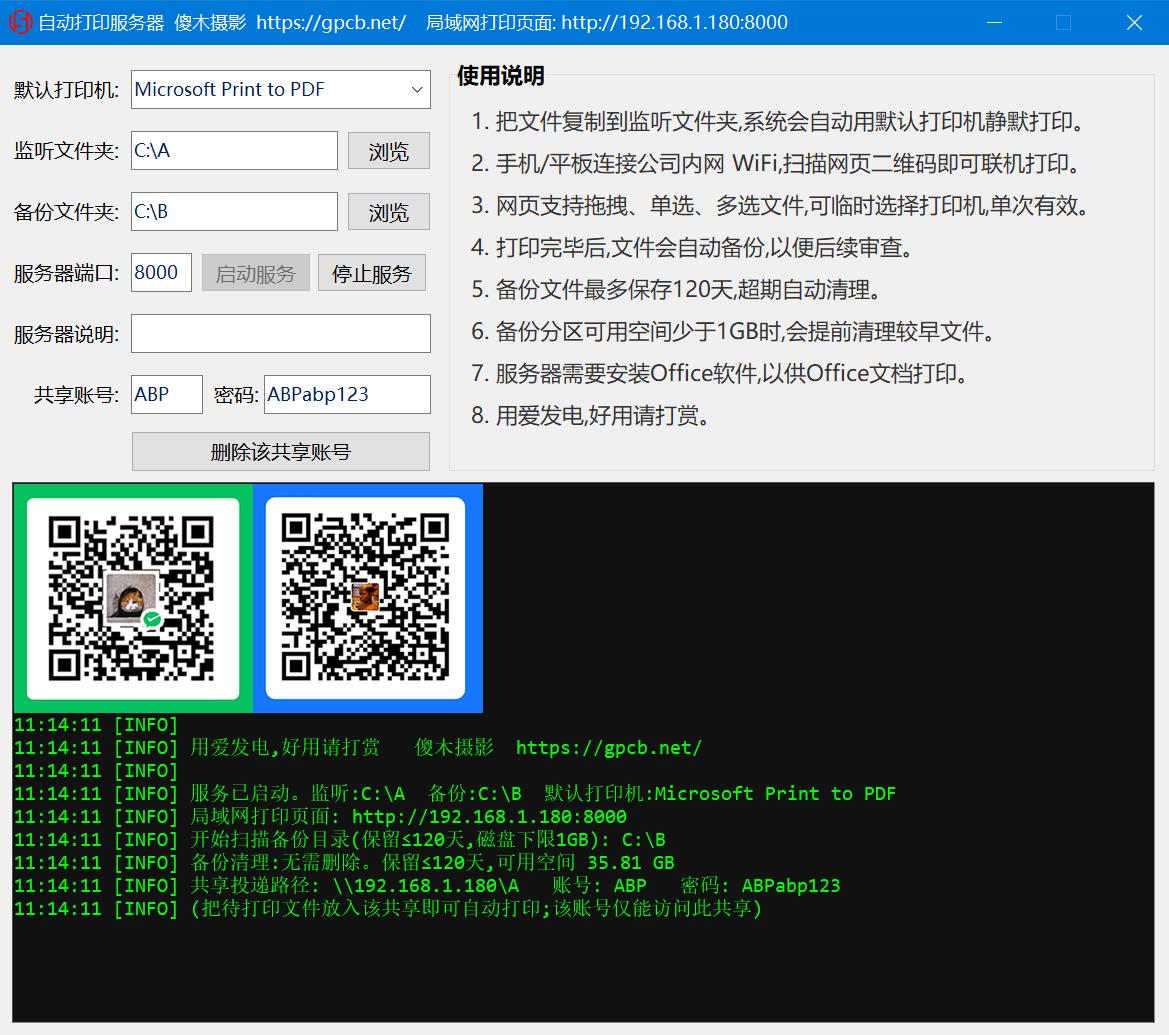Focus the 备份文件夹 path field
Image resolution: width=1169 pixels, height=1035 pixels.
[234, 212]
